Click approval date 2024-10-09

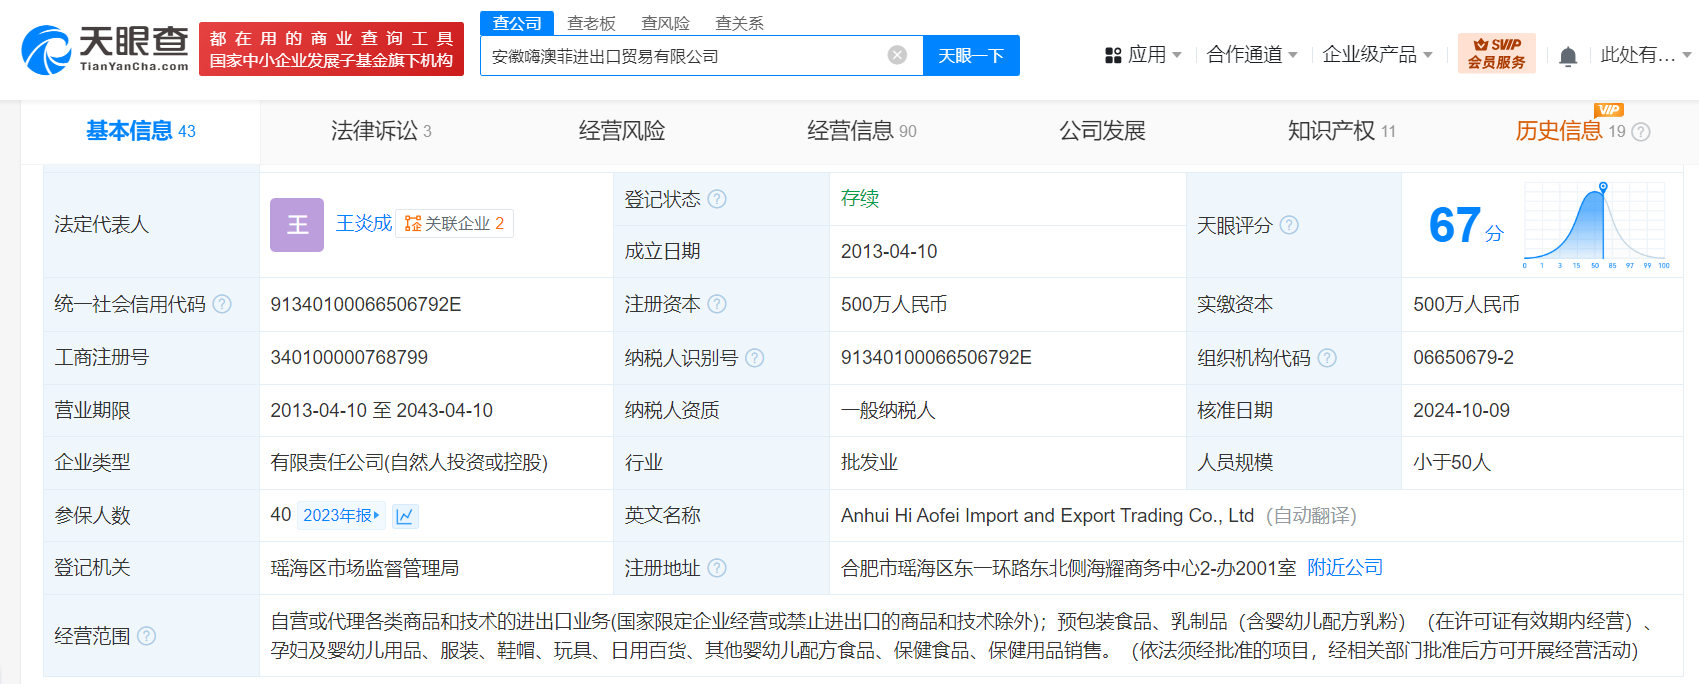[x=1461, y=410]
